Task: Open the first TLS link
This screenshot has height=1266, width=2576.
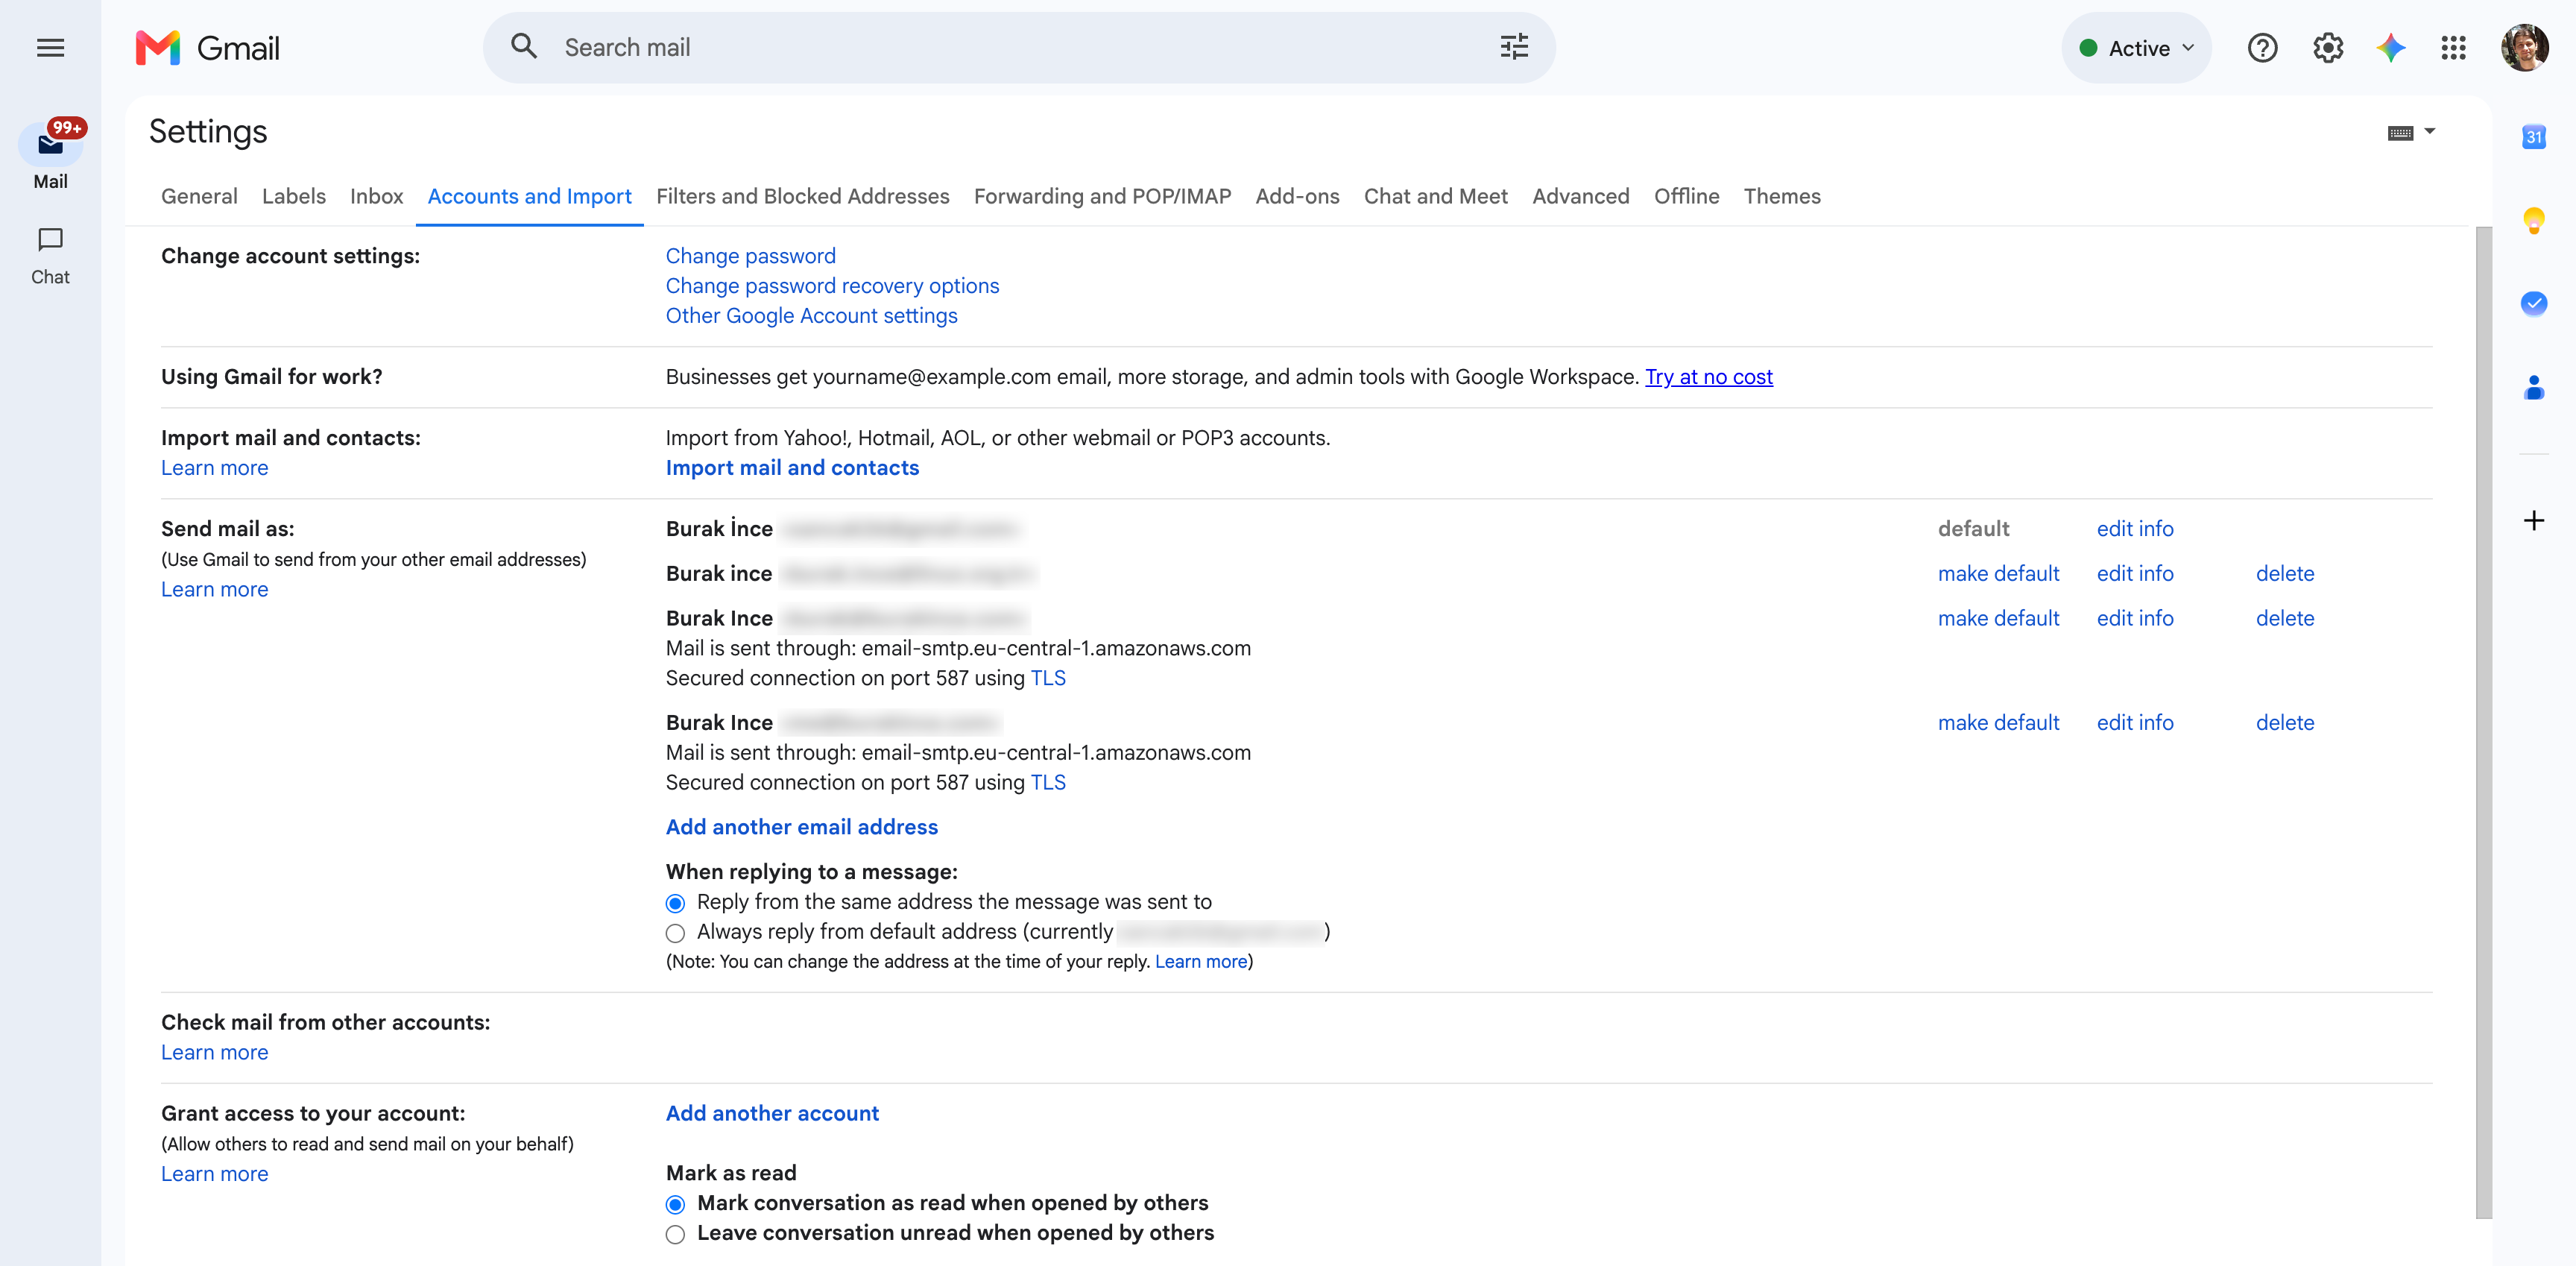Action: tap(1048, 678)
